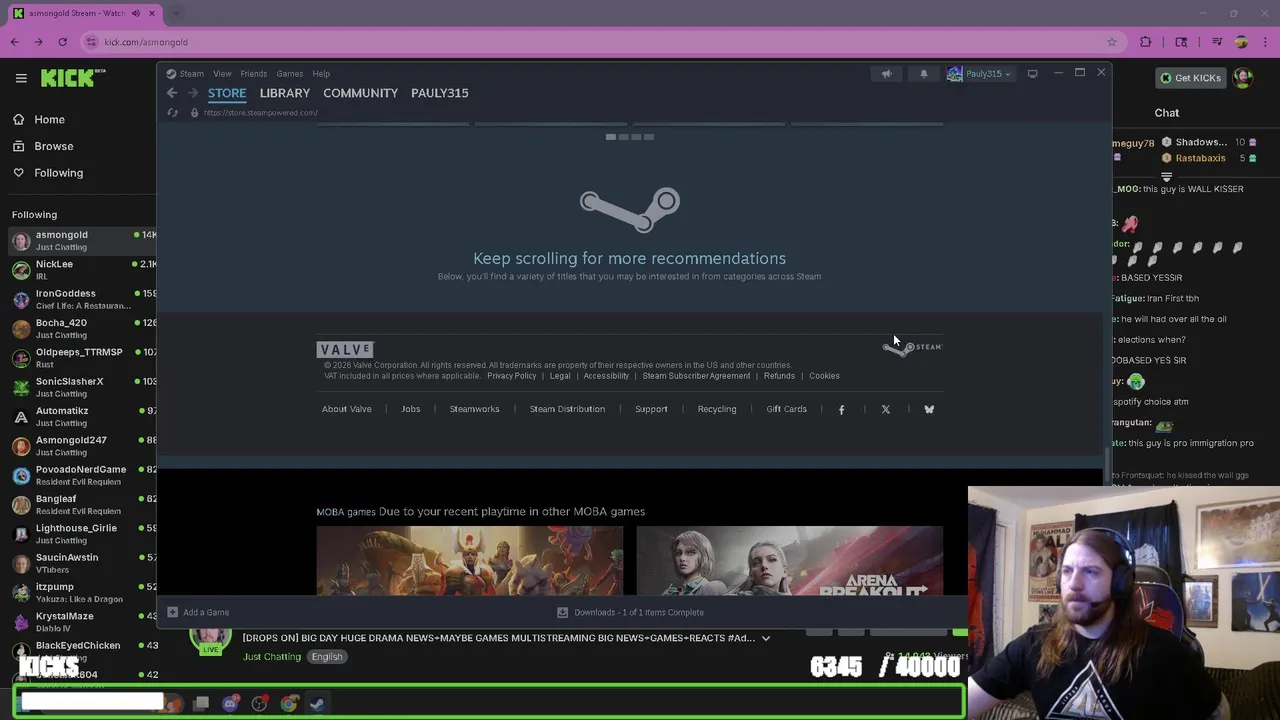This screenshot has height=720, width=1280.
Task: Click the Downloads status icon
Action: 562,612
